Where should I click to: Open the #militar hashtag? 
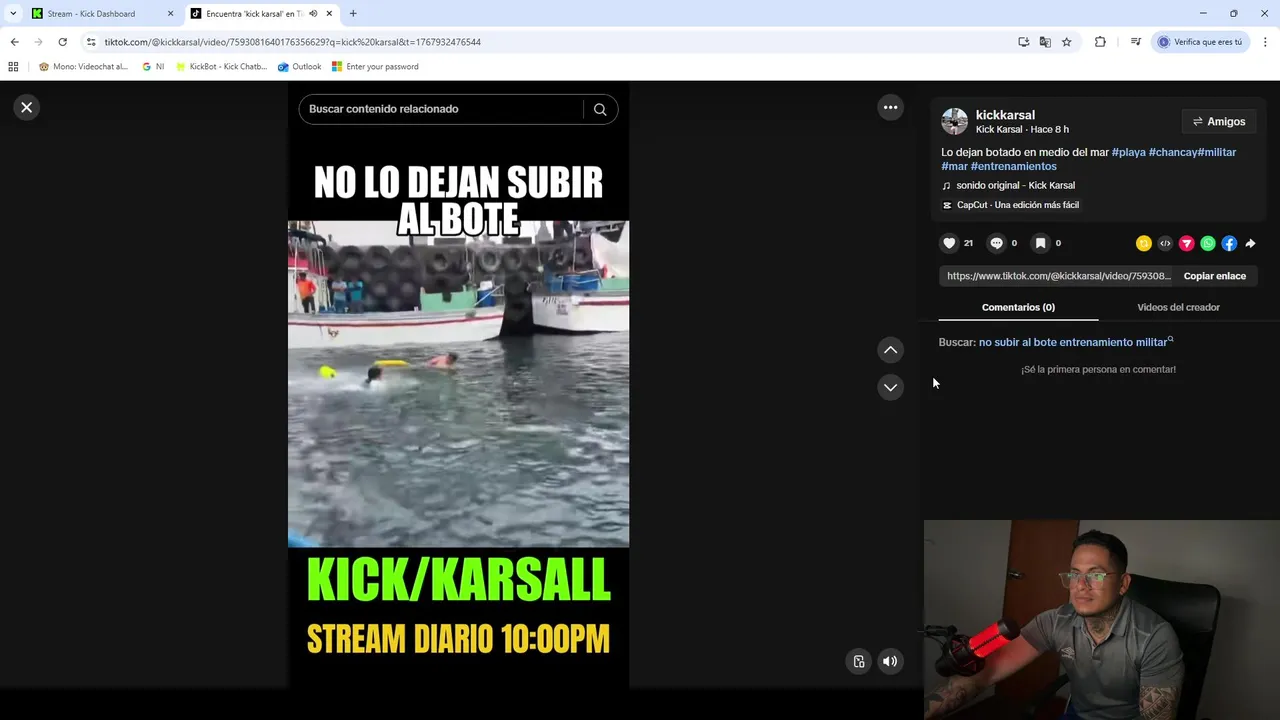1216,152
